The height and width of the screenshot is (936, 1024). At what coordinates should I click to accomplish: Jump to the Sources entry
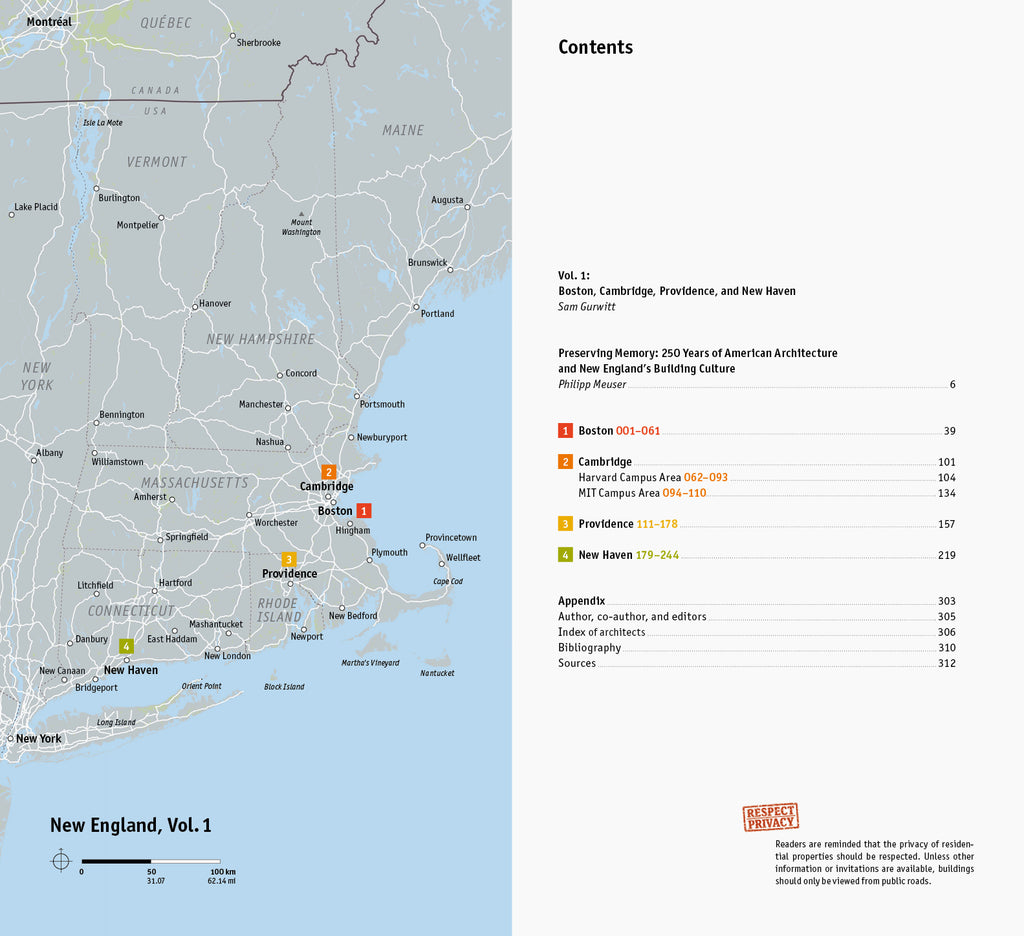point(577,663)
